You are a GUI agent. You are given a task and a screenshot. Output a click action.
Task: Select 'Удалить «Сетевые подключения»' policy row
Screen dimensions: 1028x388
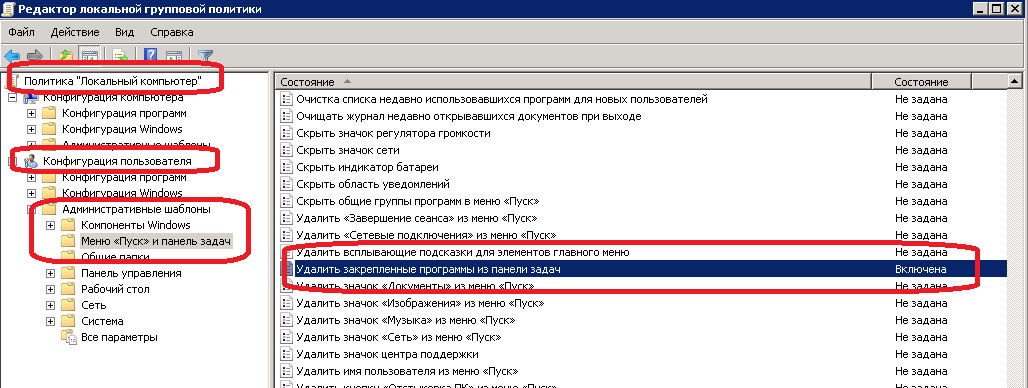click(426, 235)
